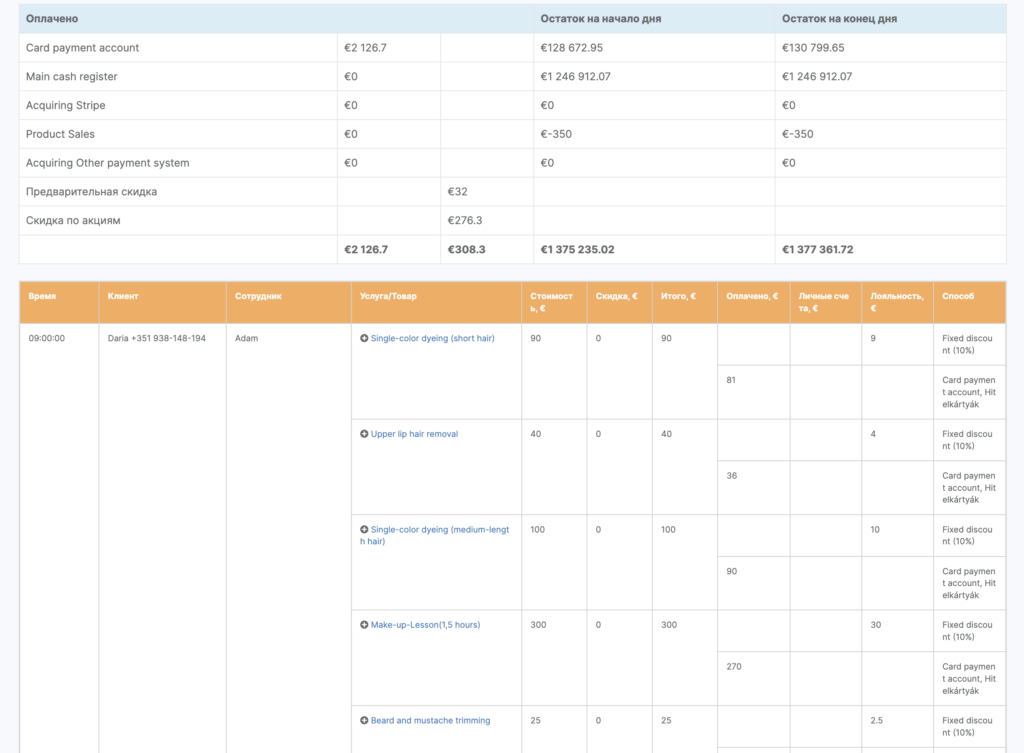Image resolution: width=1024 pixels, height=753 pixels.
Task: Click the €276.3 promo discount value
Action: click(464, 220)
